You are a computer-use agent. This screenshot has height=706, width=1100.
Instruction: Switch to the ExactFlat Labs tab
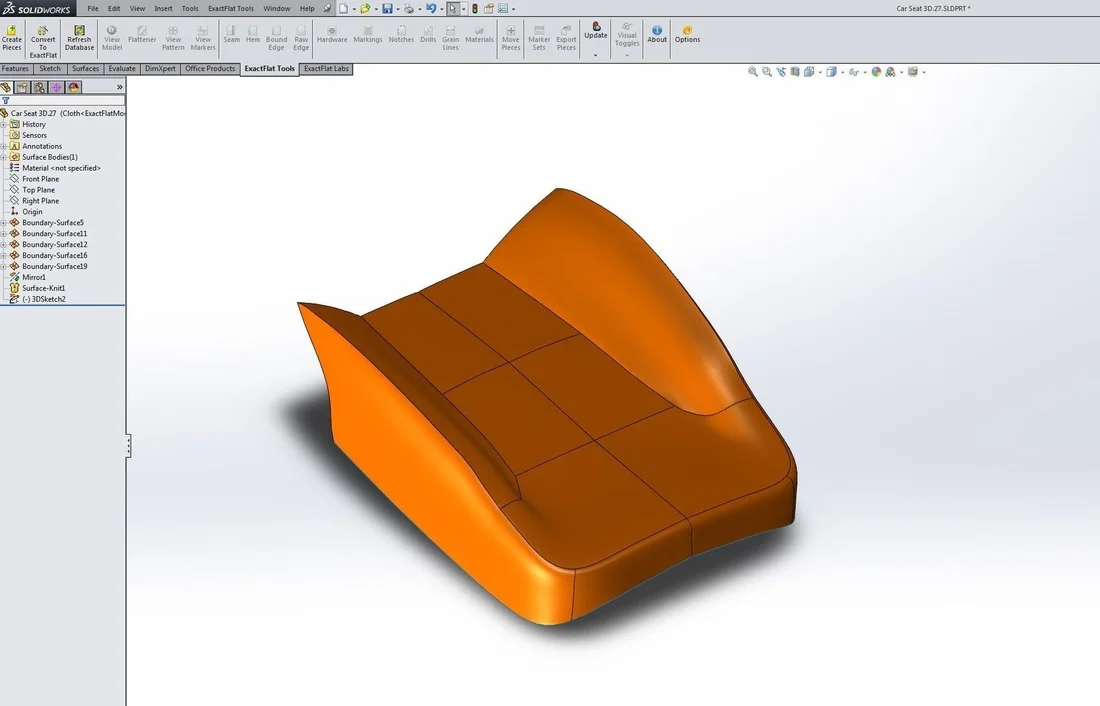coord(325,68)
